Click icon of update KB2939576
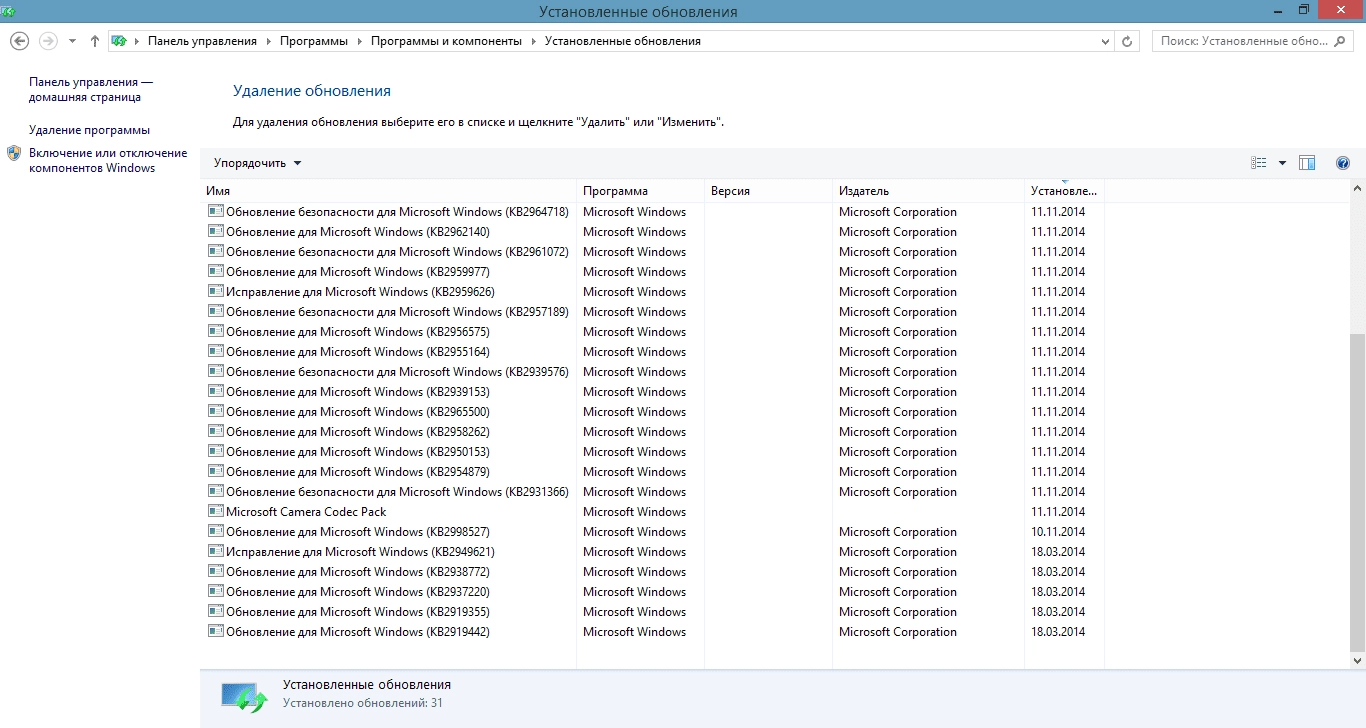 coord(215,371)
